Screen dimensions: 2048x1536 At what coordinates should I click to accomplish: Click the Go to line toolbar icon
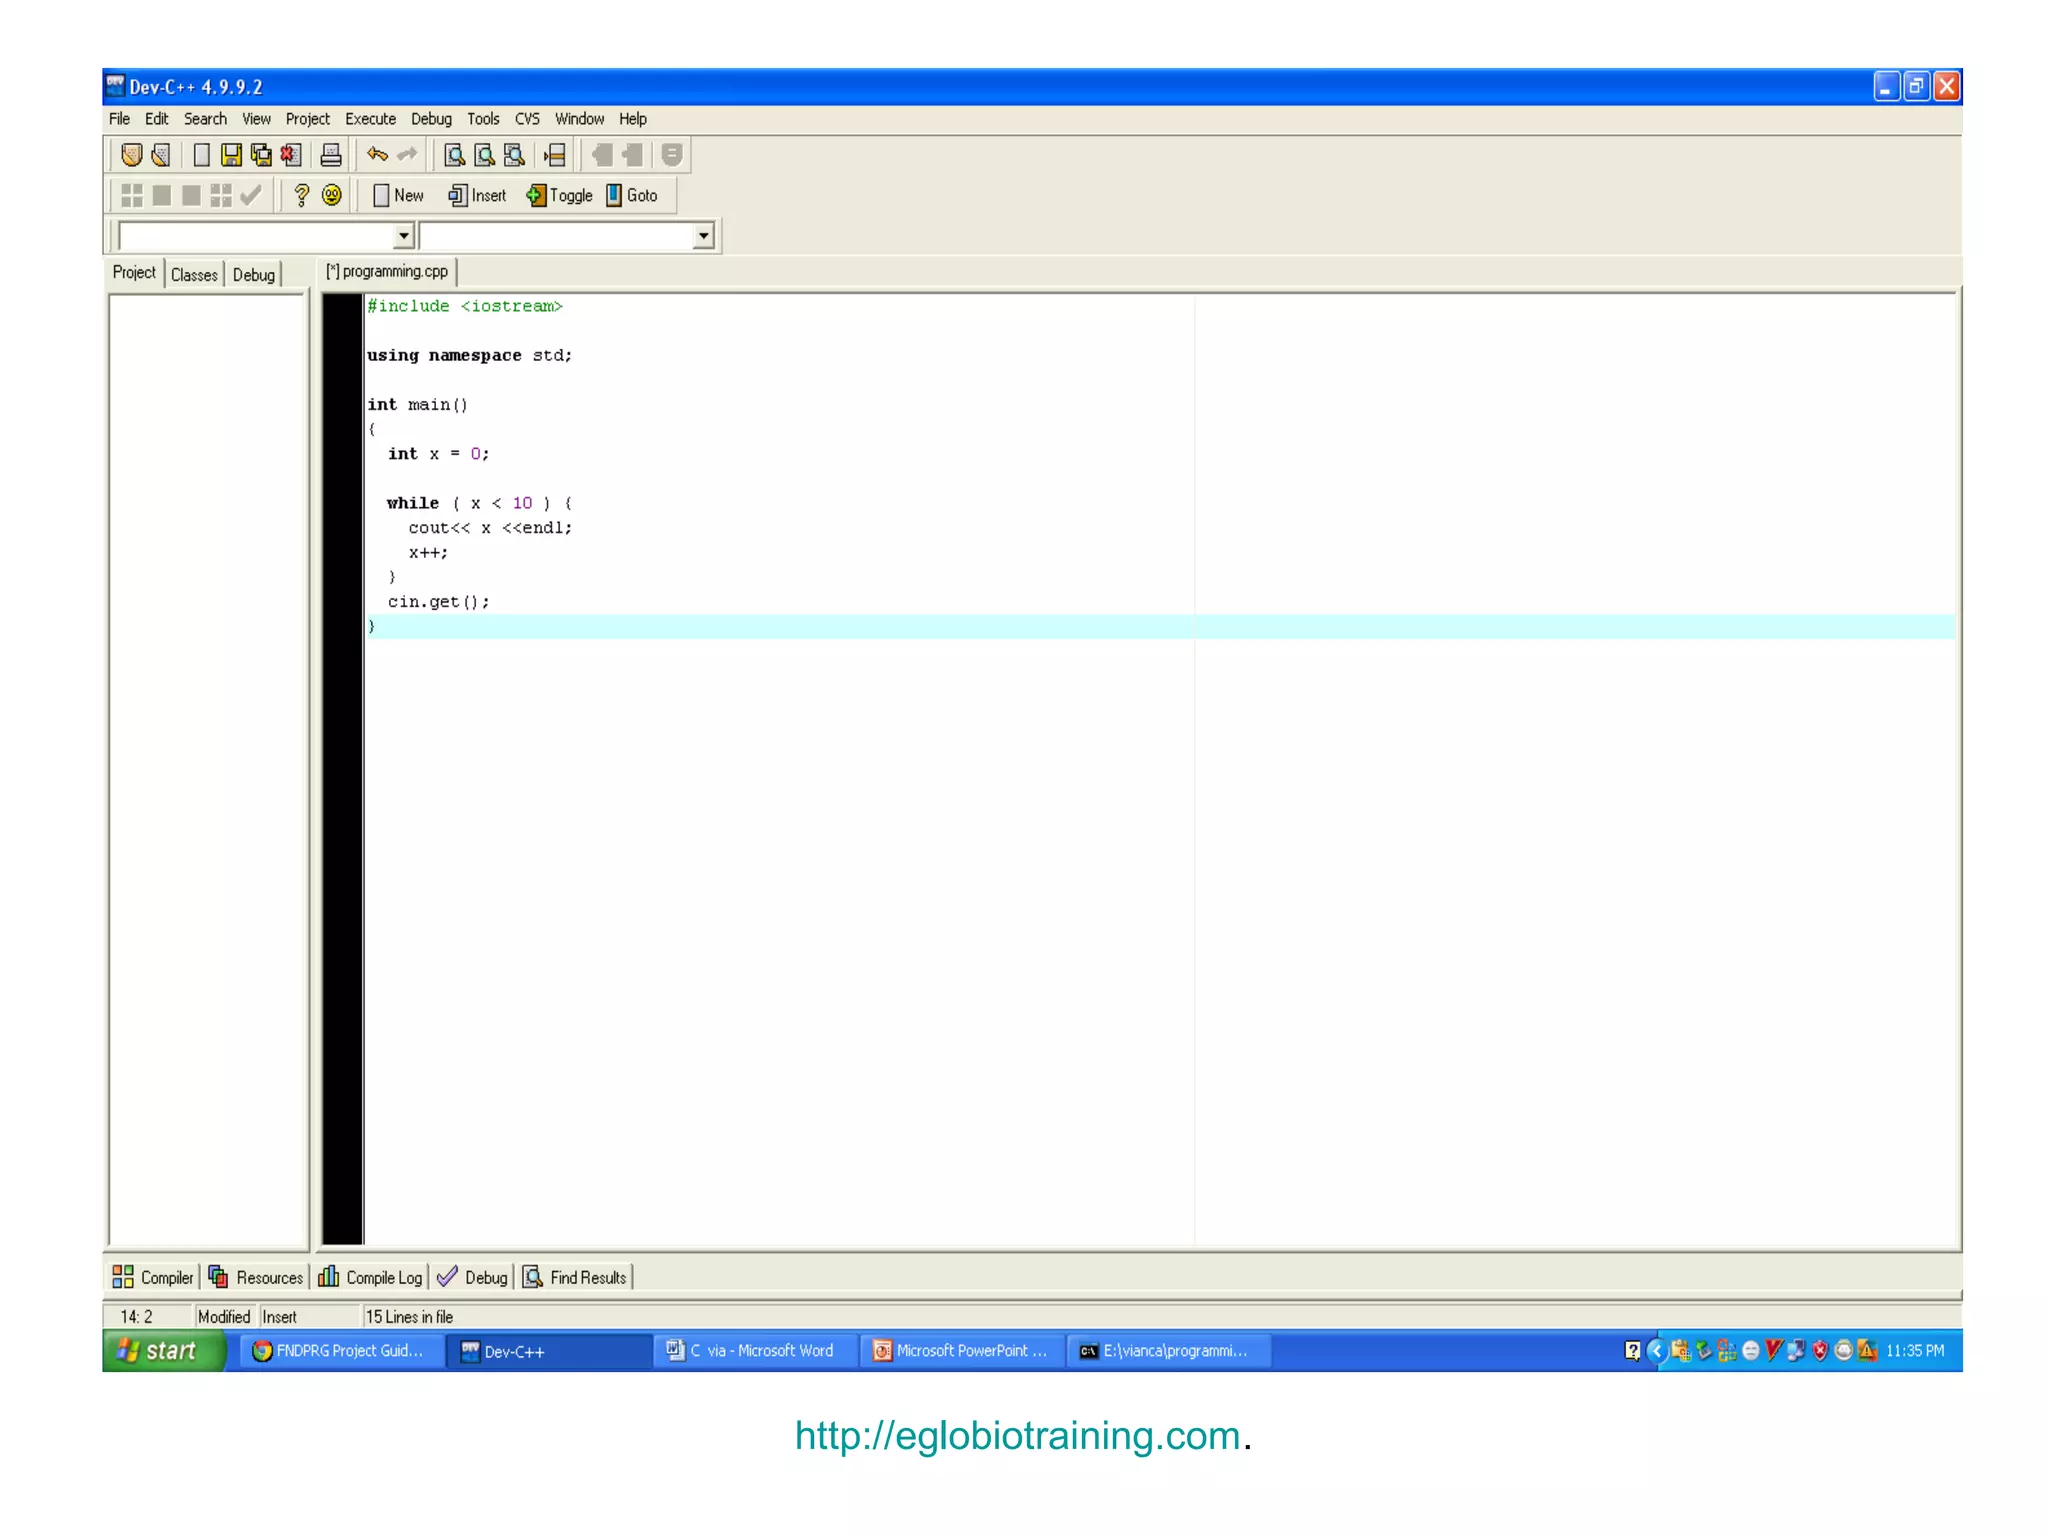tap(555, 155)
